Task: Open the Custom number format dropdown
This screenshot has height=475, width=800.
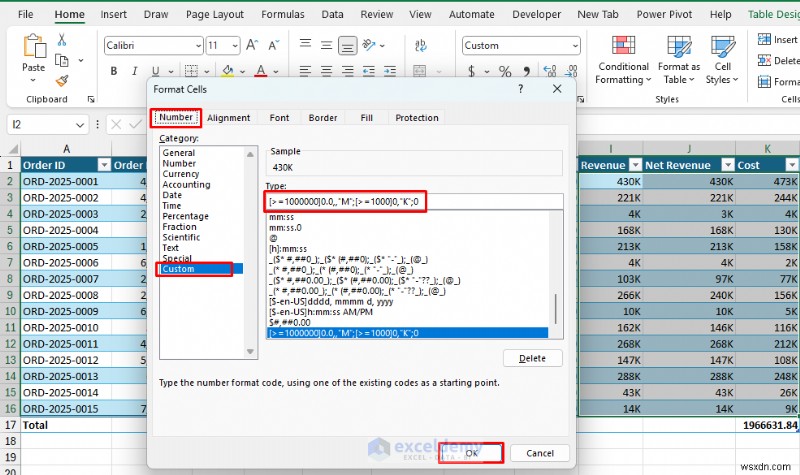Action: click(x=575, y=46)
